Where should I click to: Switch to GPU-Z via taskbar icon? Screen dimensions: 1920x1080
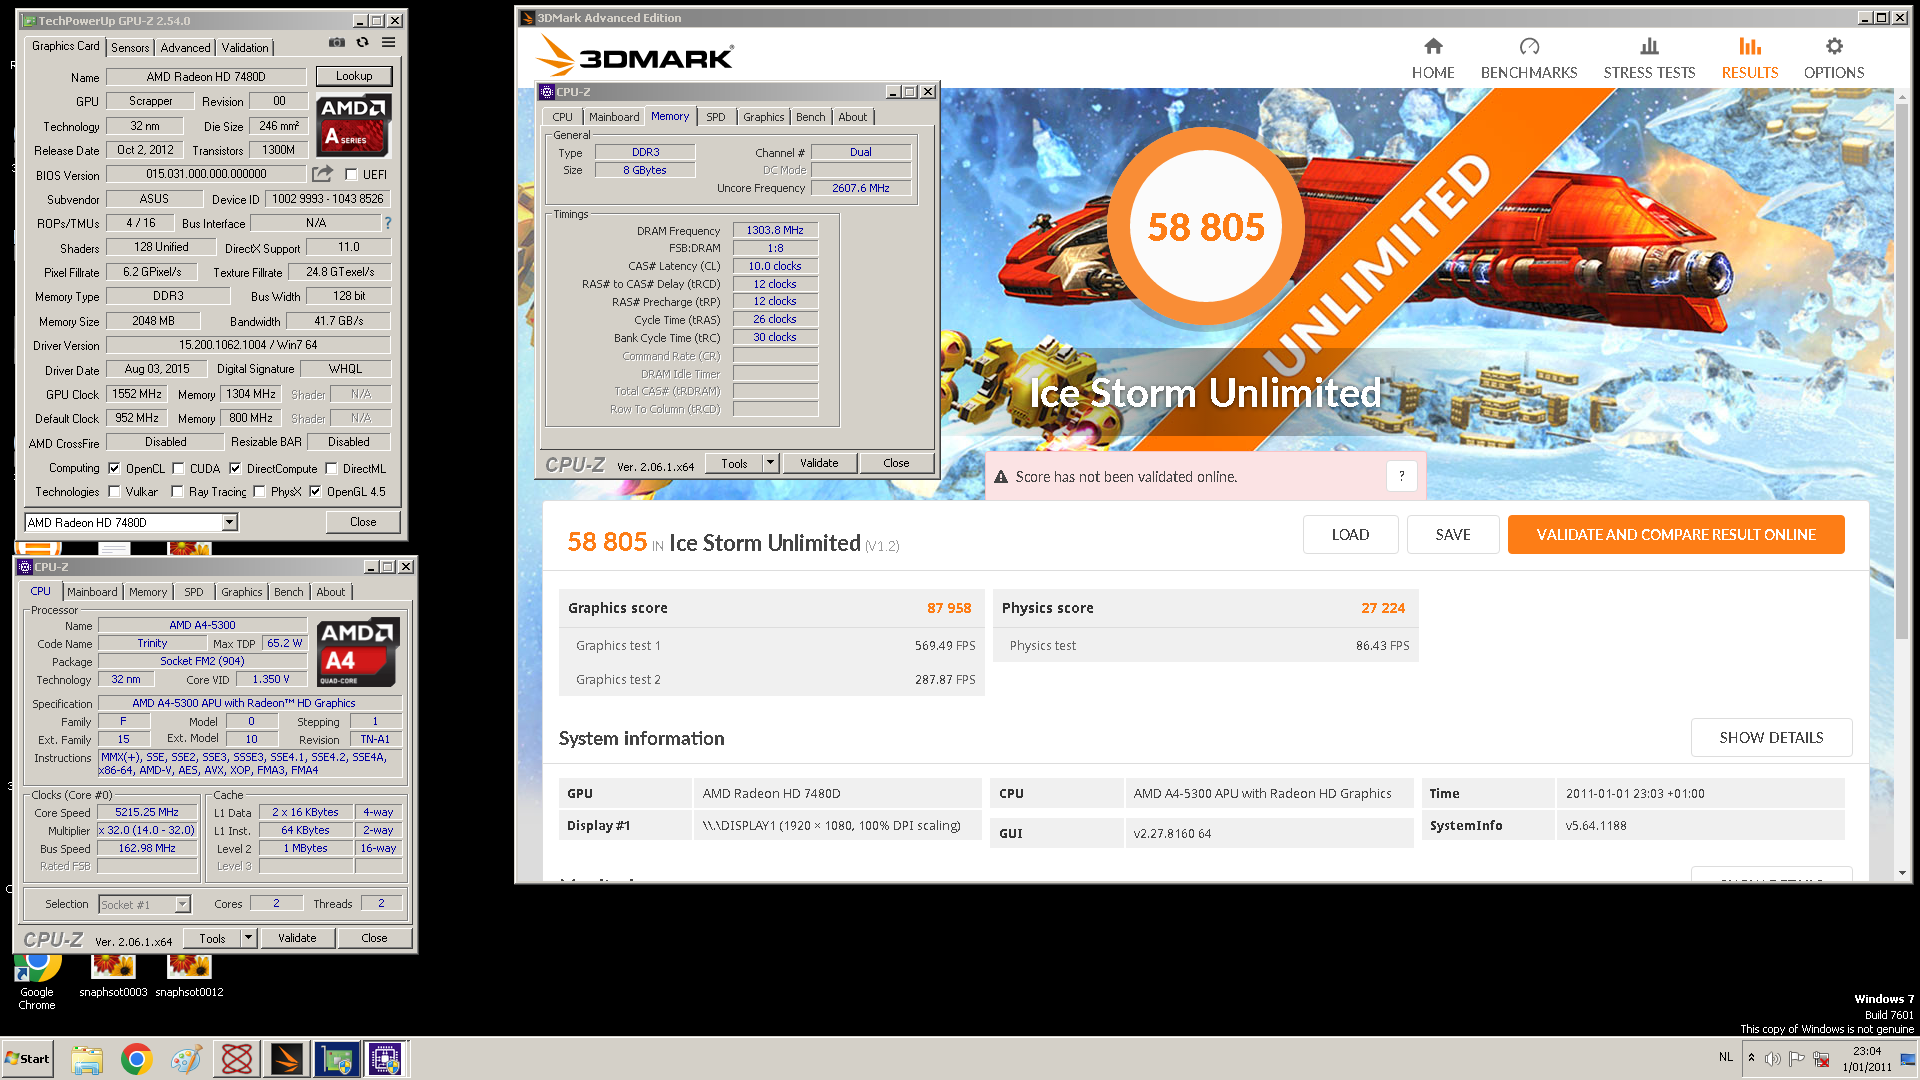(337, 1059)
